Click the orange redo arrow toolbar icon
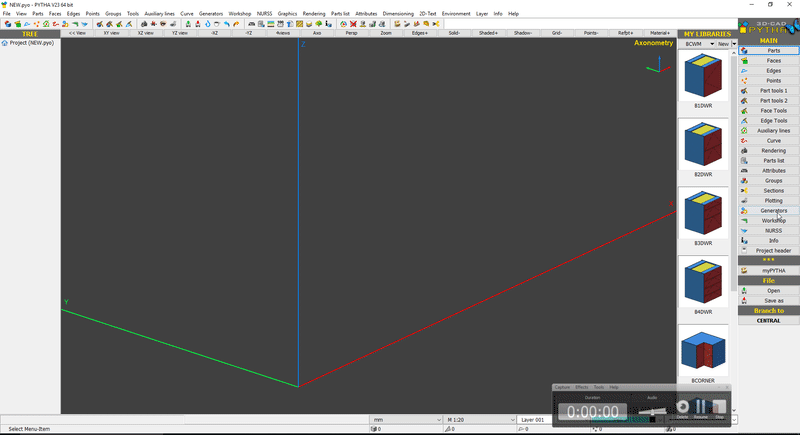This screenshot has height=435, width=800. click(236, 24)
